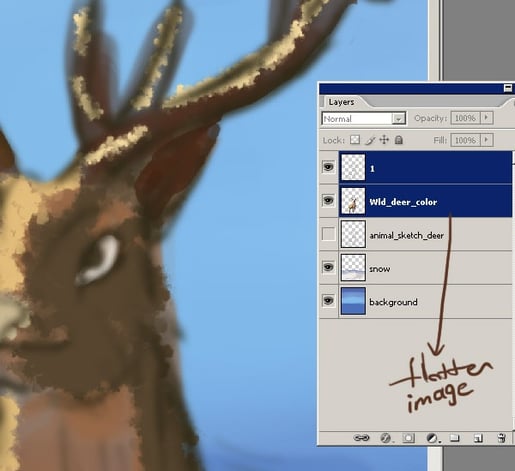Click the Fill 100% field
The image size is (515, 471).
[465, 140]
